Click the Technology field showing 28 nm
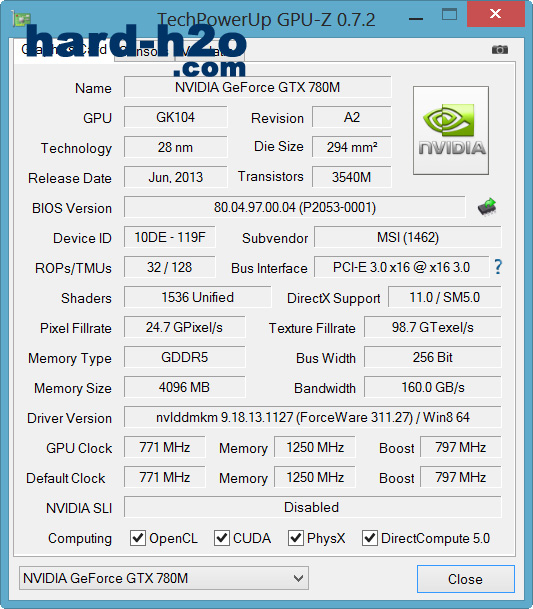Viewport: 533px width, 609px height. point(176,147)
